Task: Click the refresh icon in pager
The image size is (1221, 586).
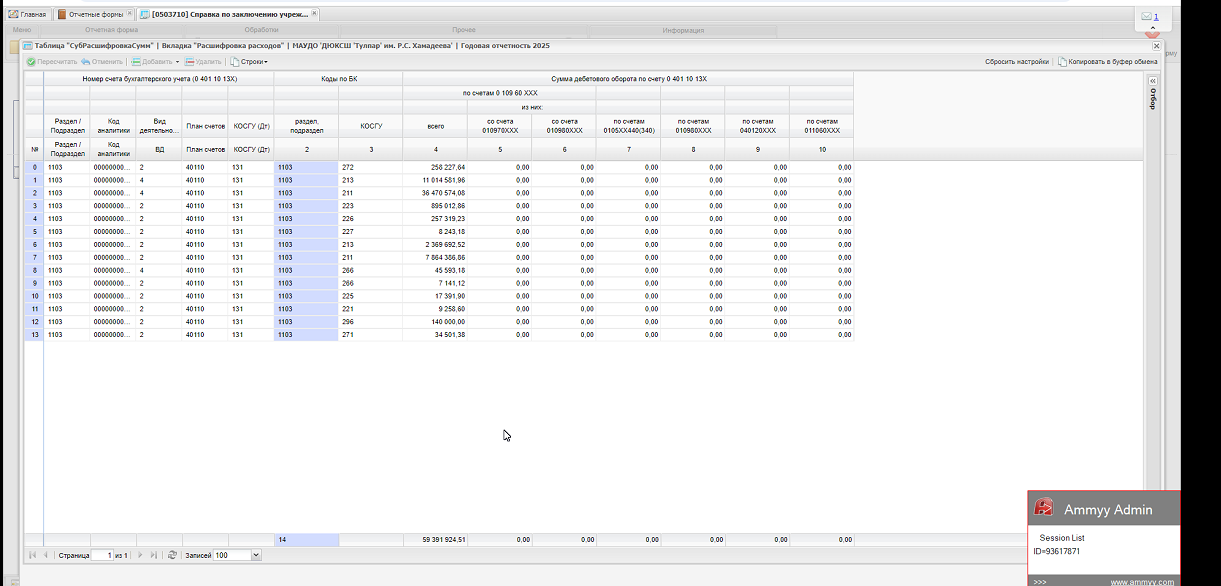Action: pyautogui.click(x=172, y=555)
